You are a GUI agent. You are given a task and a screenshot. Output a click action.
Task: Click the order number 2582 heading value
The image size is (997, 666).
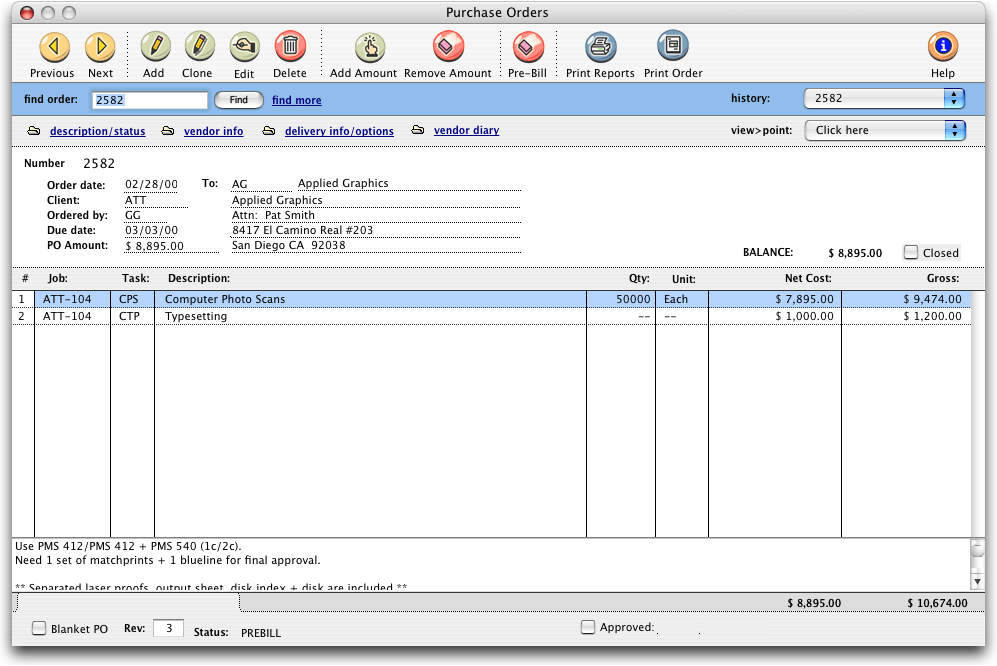(x=99, y=163)
